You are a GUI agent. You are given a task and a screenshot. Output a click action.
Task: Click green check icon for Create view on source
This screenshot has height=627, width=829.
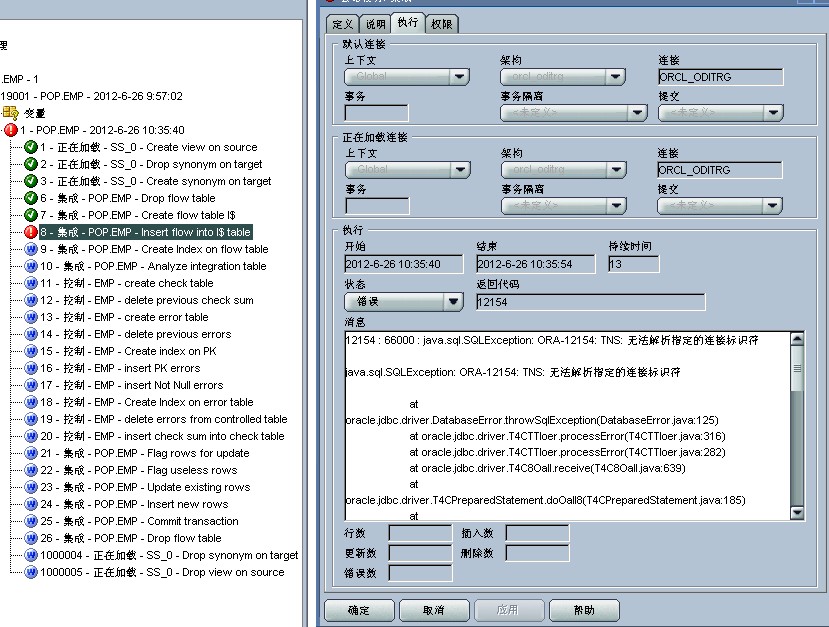click(31, 147)
